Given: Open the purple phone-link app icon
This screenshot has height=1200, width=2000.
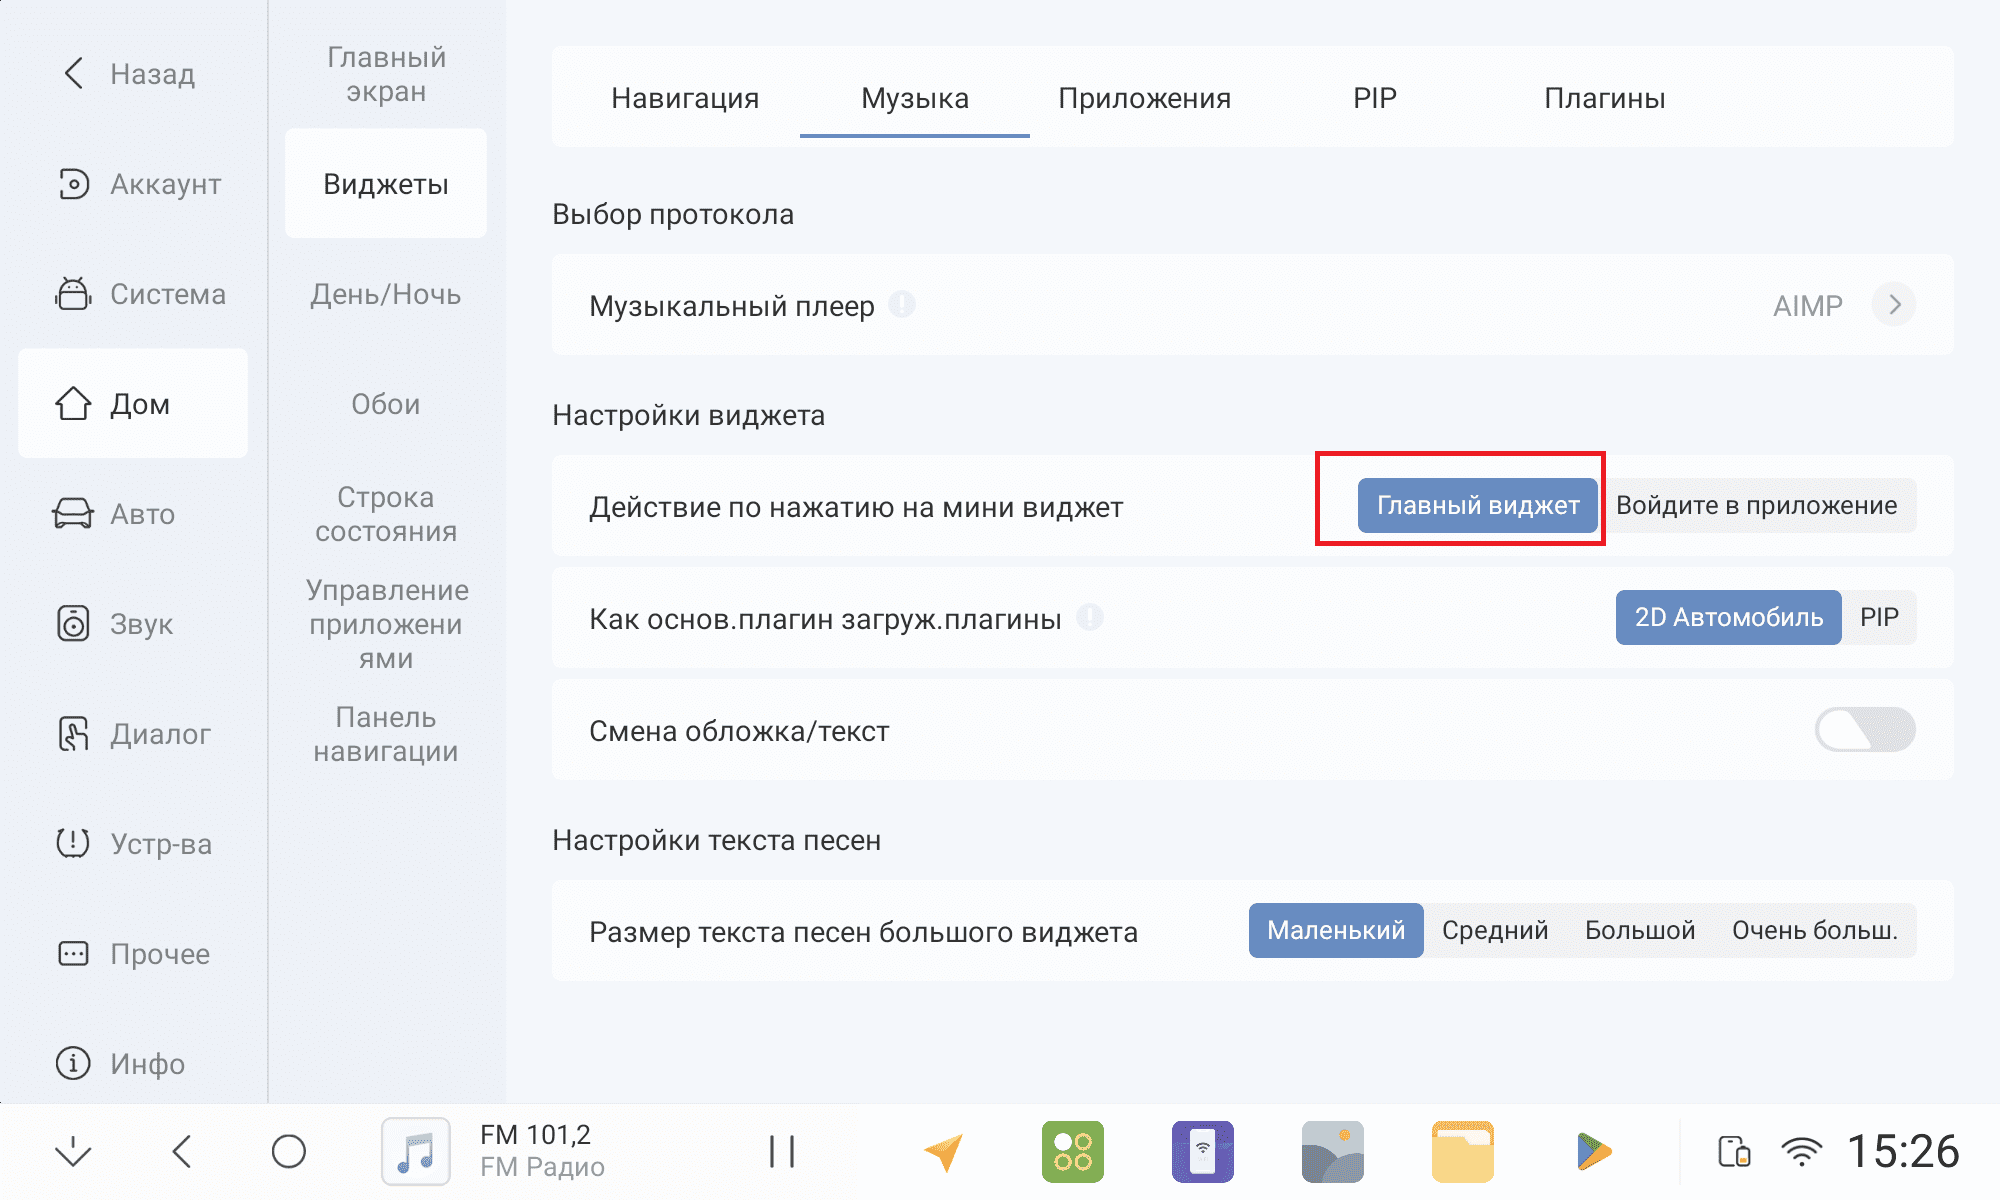Looking at the screenshot, I should click(x=1202, y=1152).
